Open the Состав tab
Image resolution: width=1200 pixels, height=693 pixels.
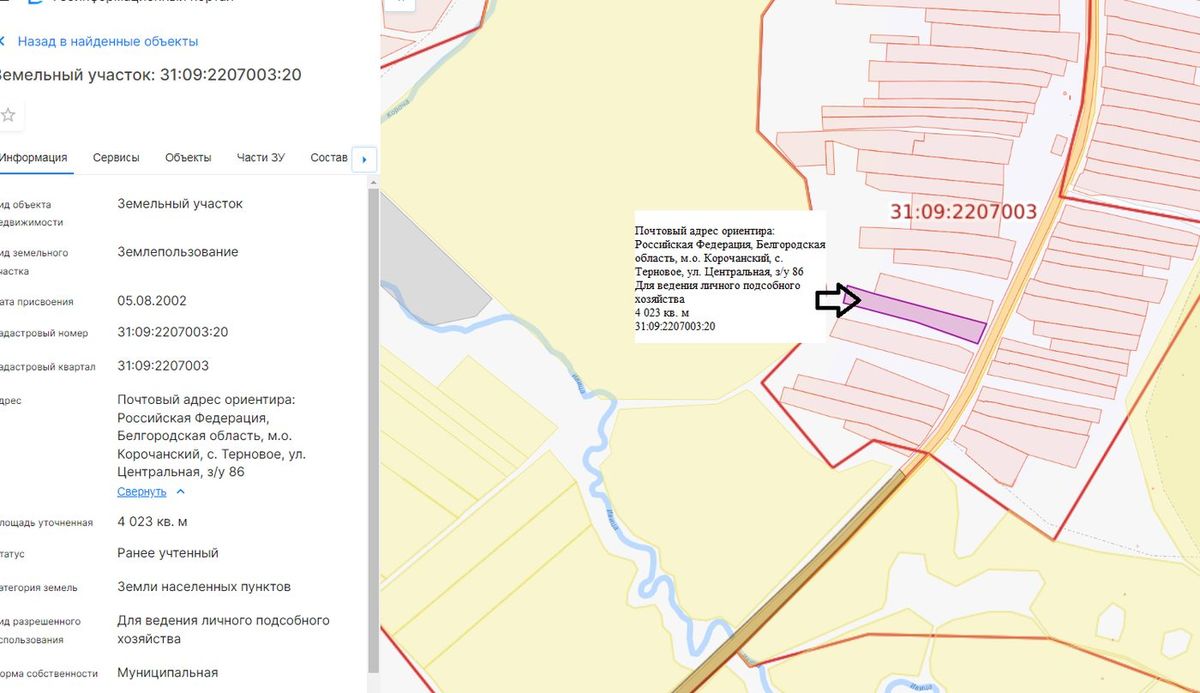(329, 157)
